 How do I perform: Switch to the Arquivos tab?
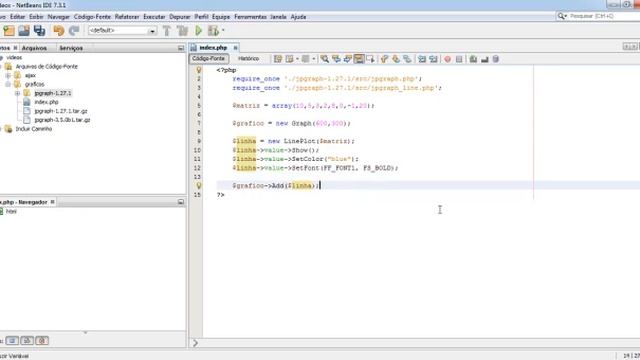point(34,48)
